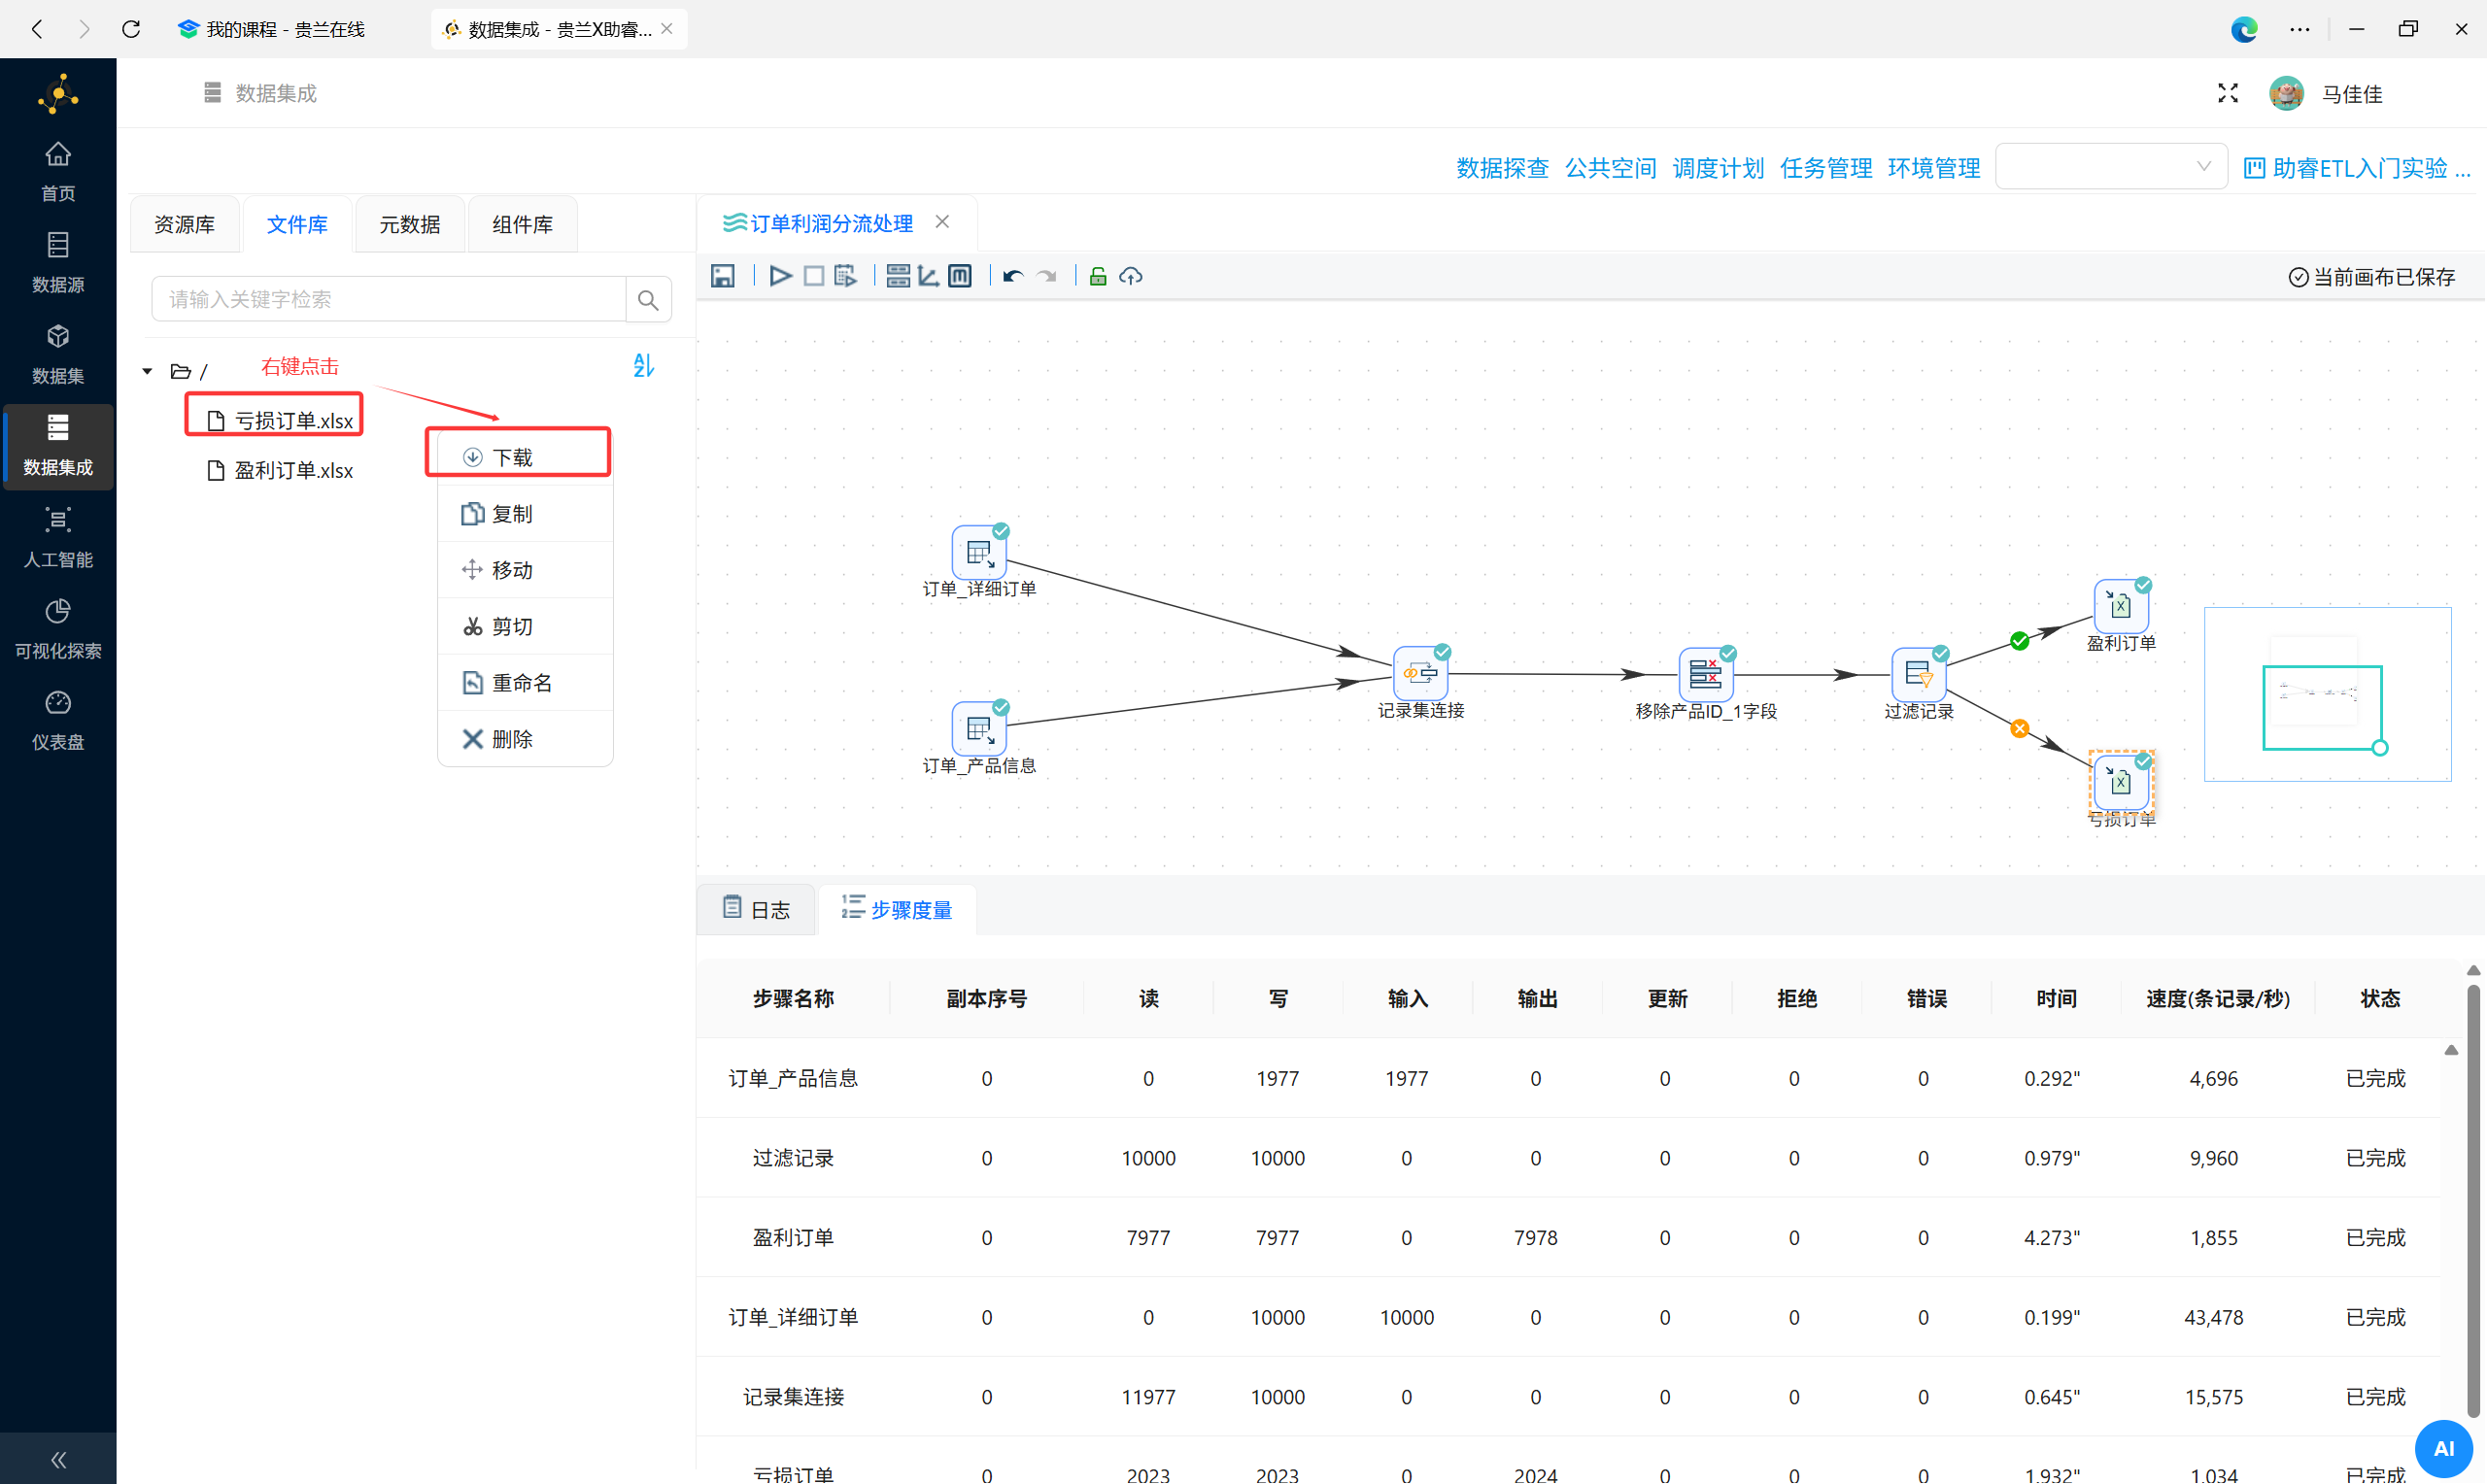
Task: Redo the canvas action
Action: point(1047,276)
